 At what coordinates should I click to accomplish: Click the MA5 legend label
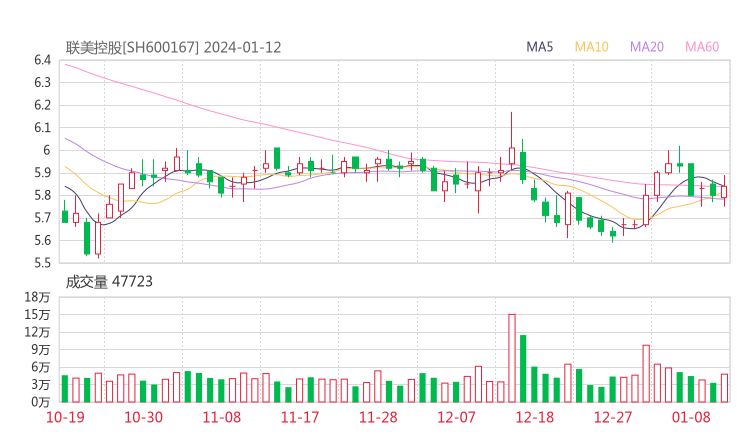coord(539,47)
